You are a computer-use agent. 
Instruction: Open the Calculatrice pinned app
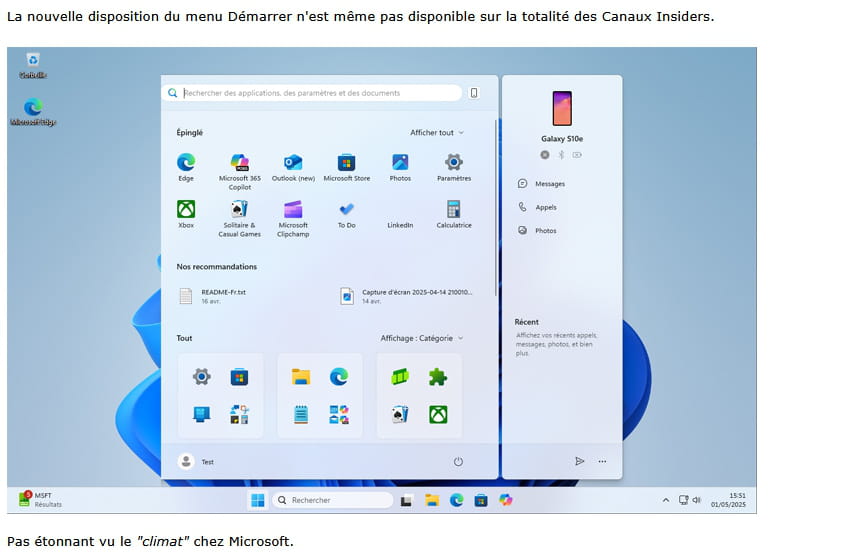tap(454, 214)
